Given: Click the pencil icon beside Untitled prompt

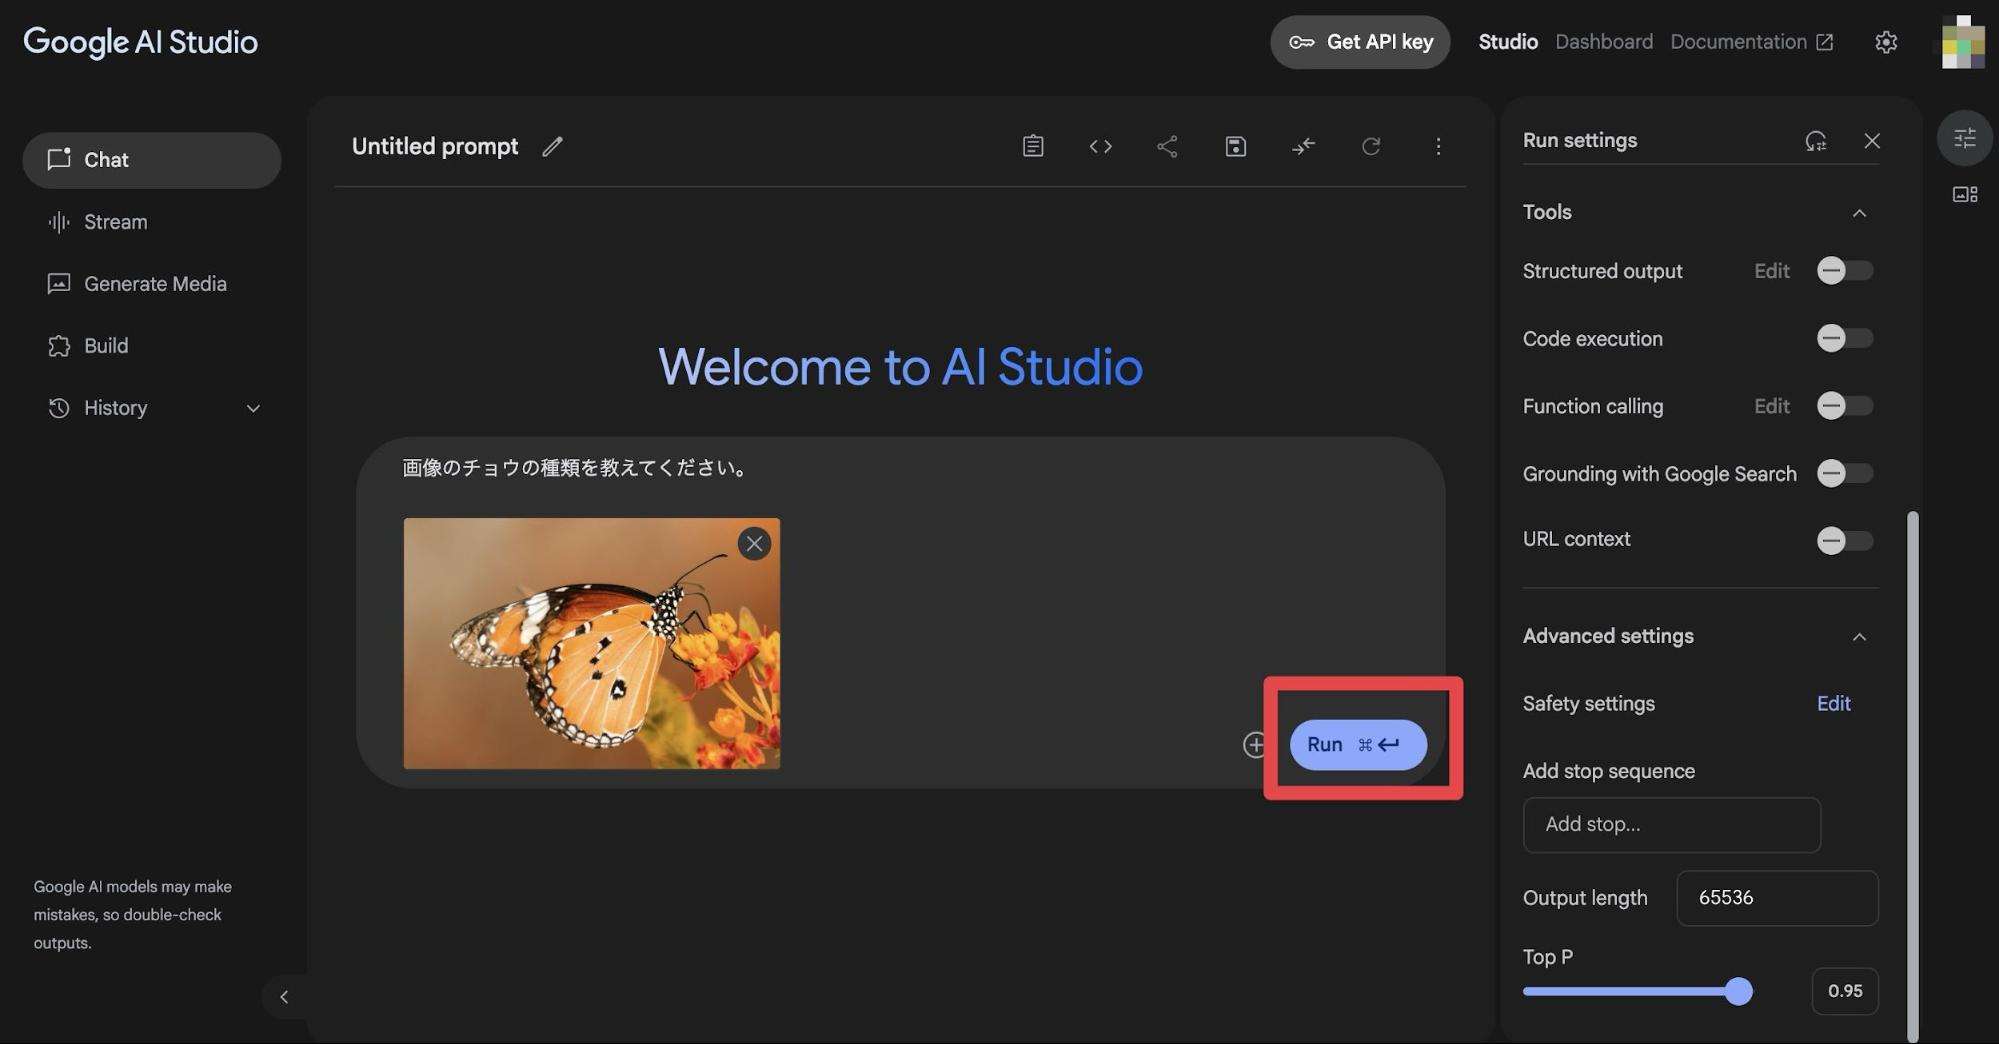Looking at the screenshot, I should pyautogui.click(x=552, y=147).
